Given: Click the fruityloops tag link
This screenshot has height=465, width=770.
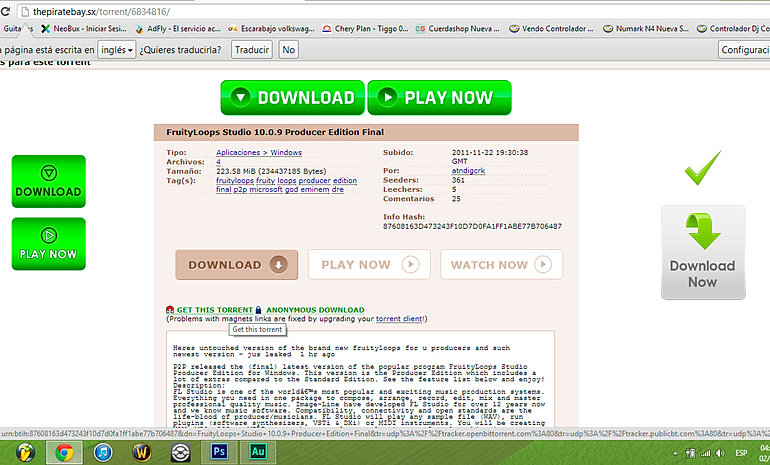Looking at the screenshot, I should pos(235,181).
